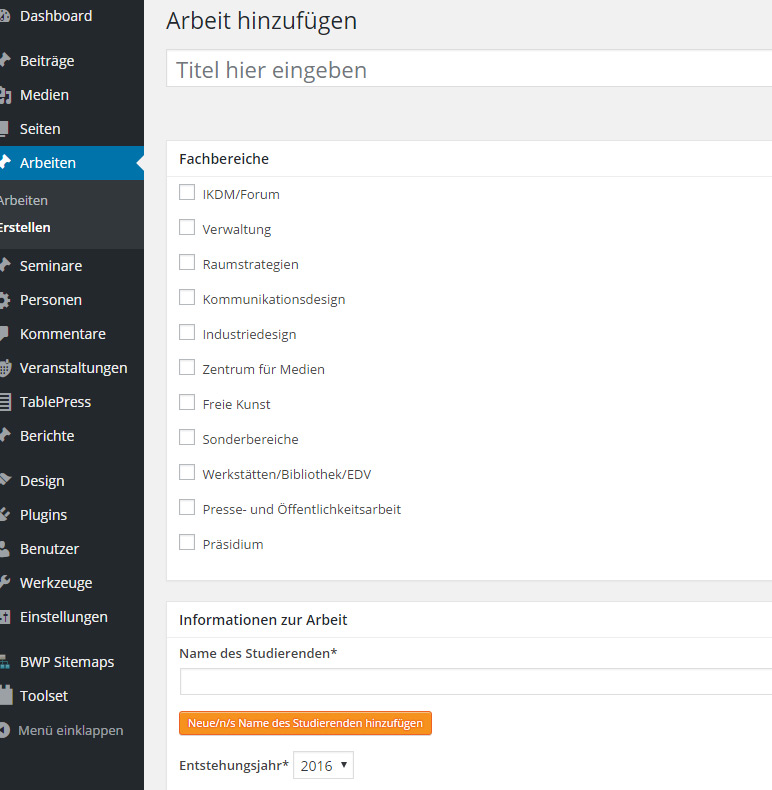Enable the Kommunikationsdesign checkbox
This screenshot has height=790, width=772.
coord(187,297)
